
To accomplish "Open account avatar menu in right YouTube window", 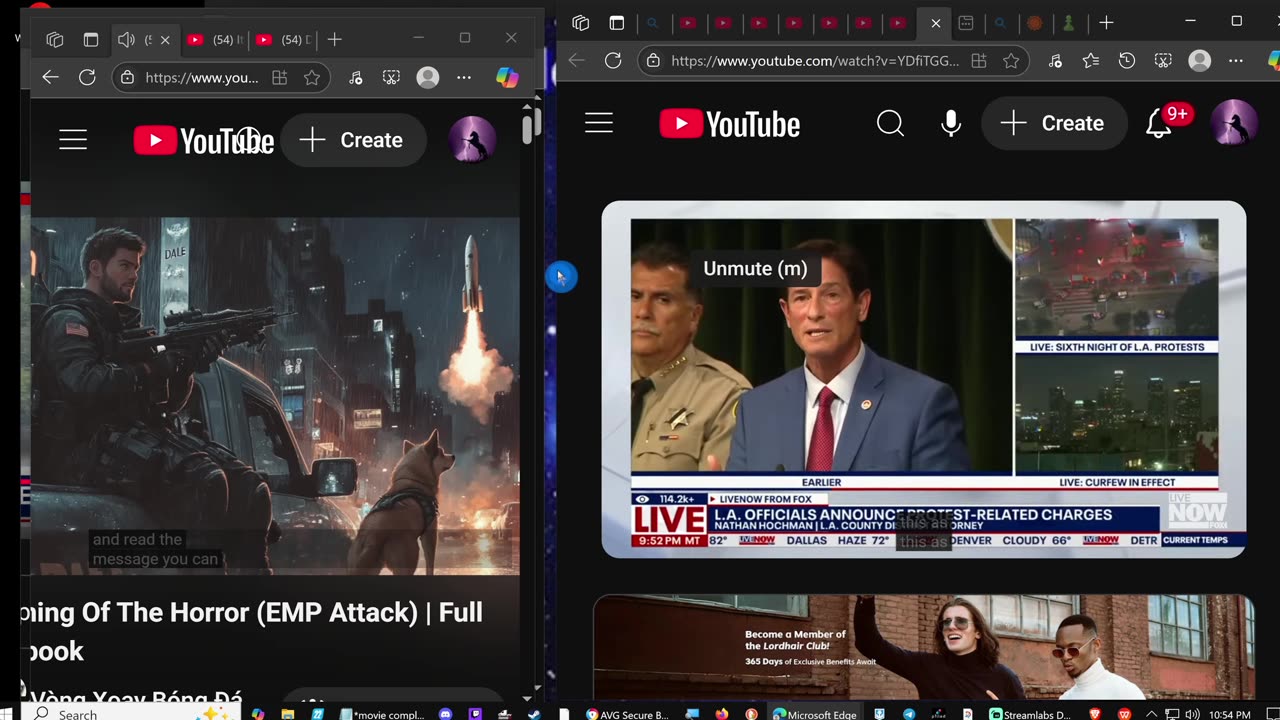I will point(1234,123).
